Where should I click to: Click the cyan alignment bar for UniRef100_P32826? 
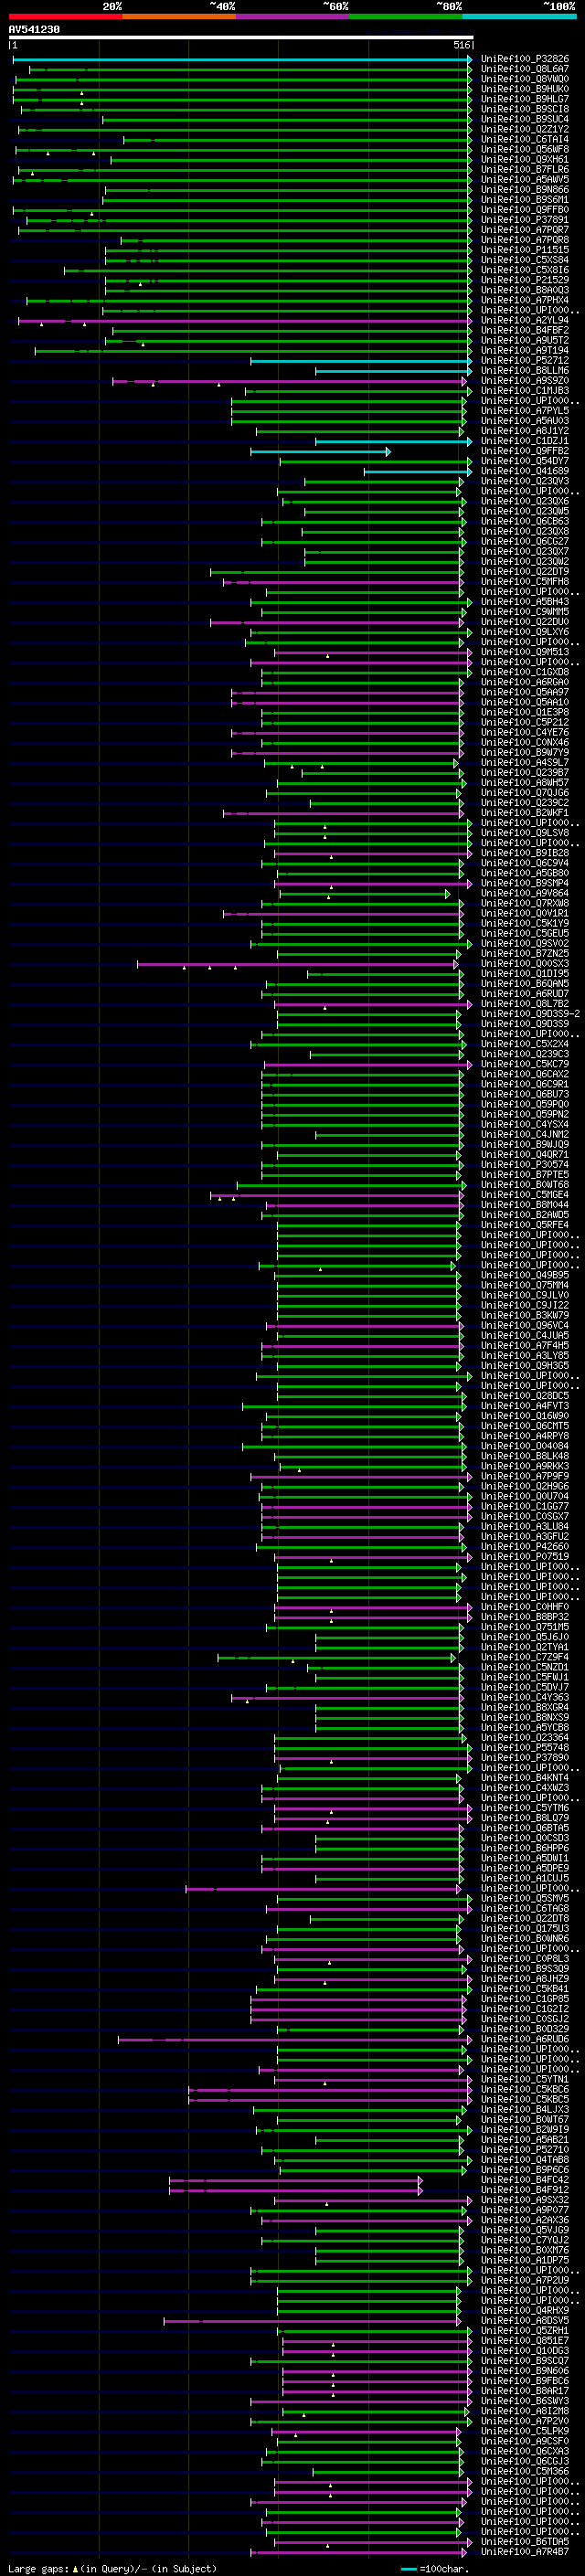[242, 60]
